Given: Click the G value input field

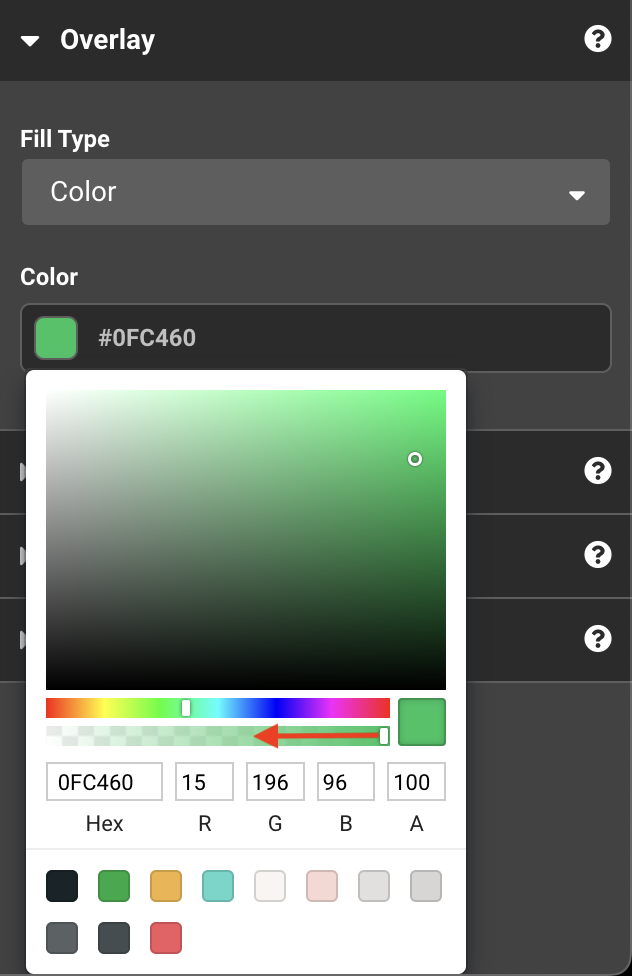Looking at the screenshot, I should point(275,782).
